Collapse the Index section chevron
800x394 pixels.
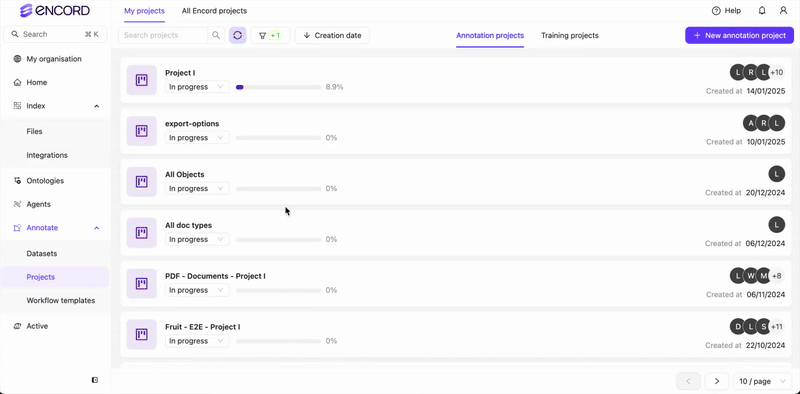pos(97,106)
